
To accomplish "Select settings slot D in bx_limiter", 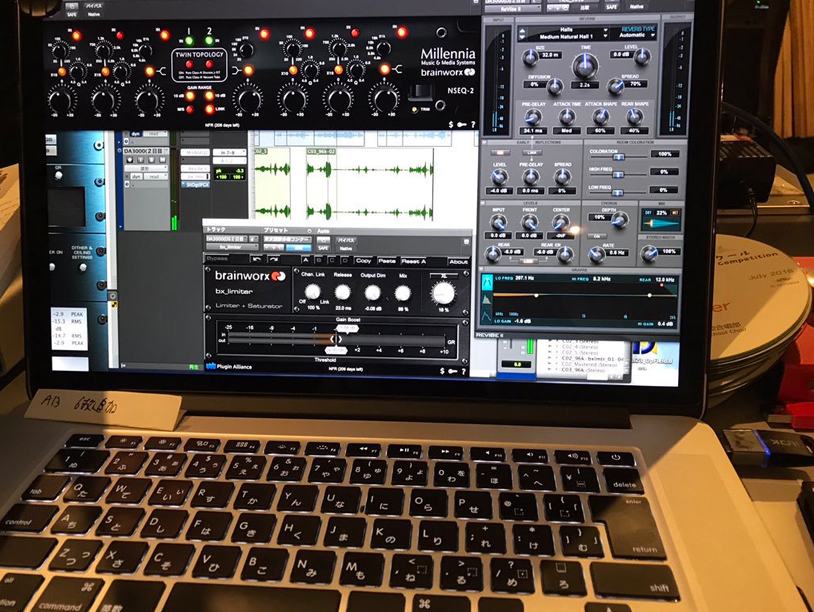I will [344, 260].
